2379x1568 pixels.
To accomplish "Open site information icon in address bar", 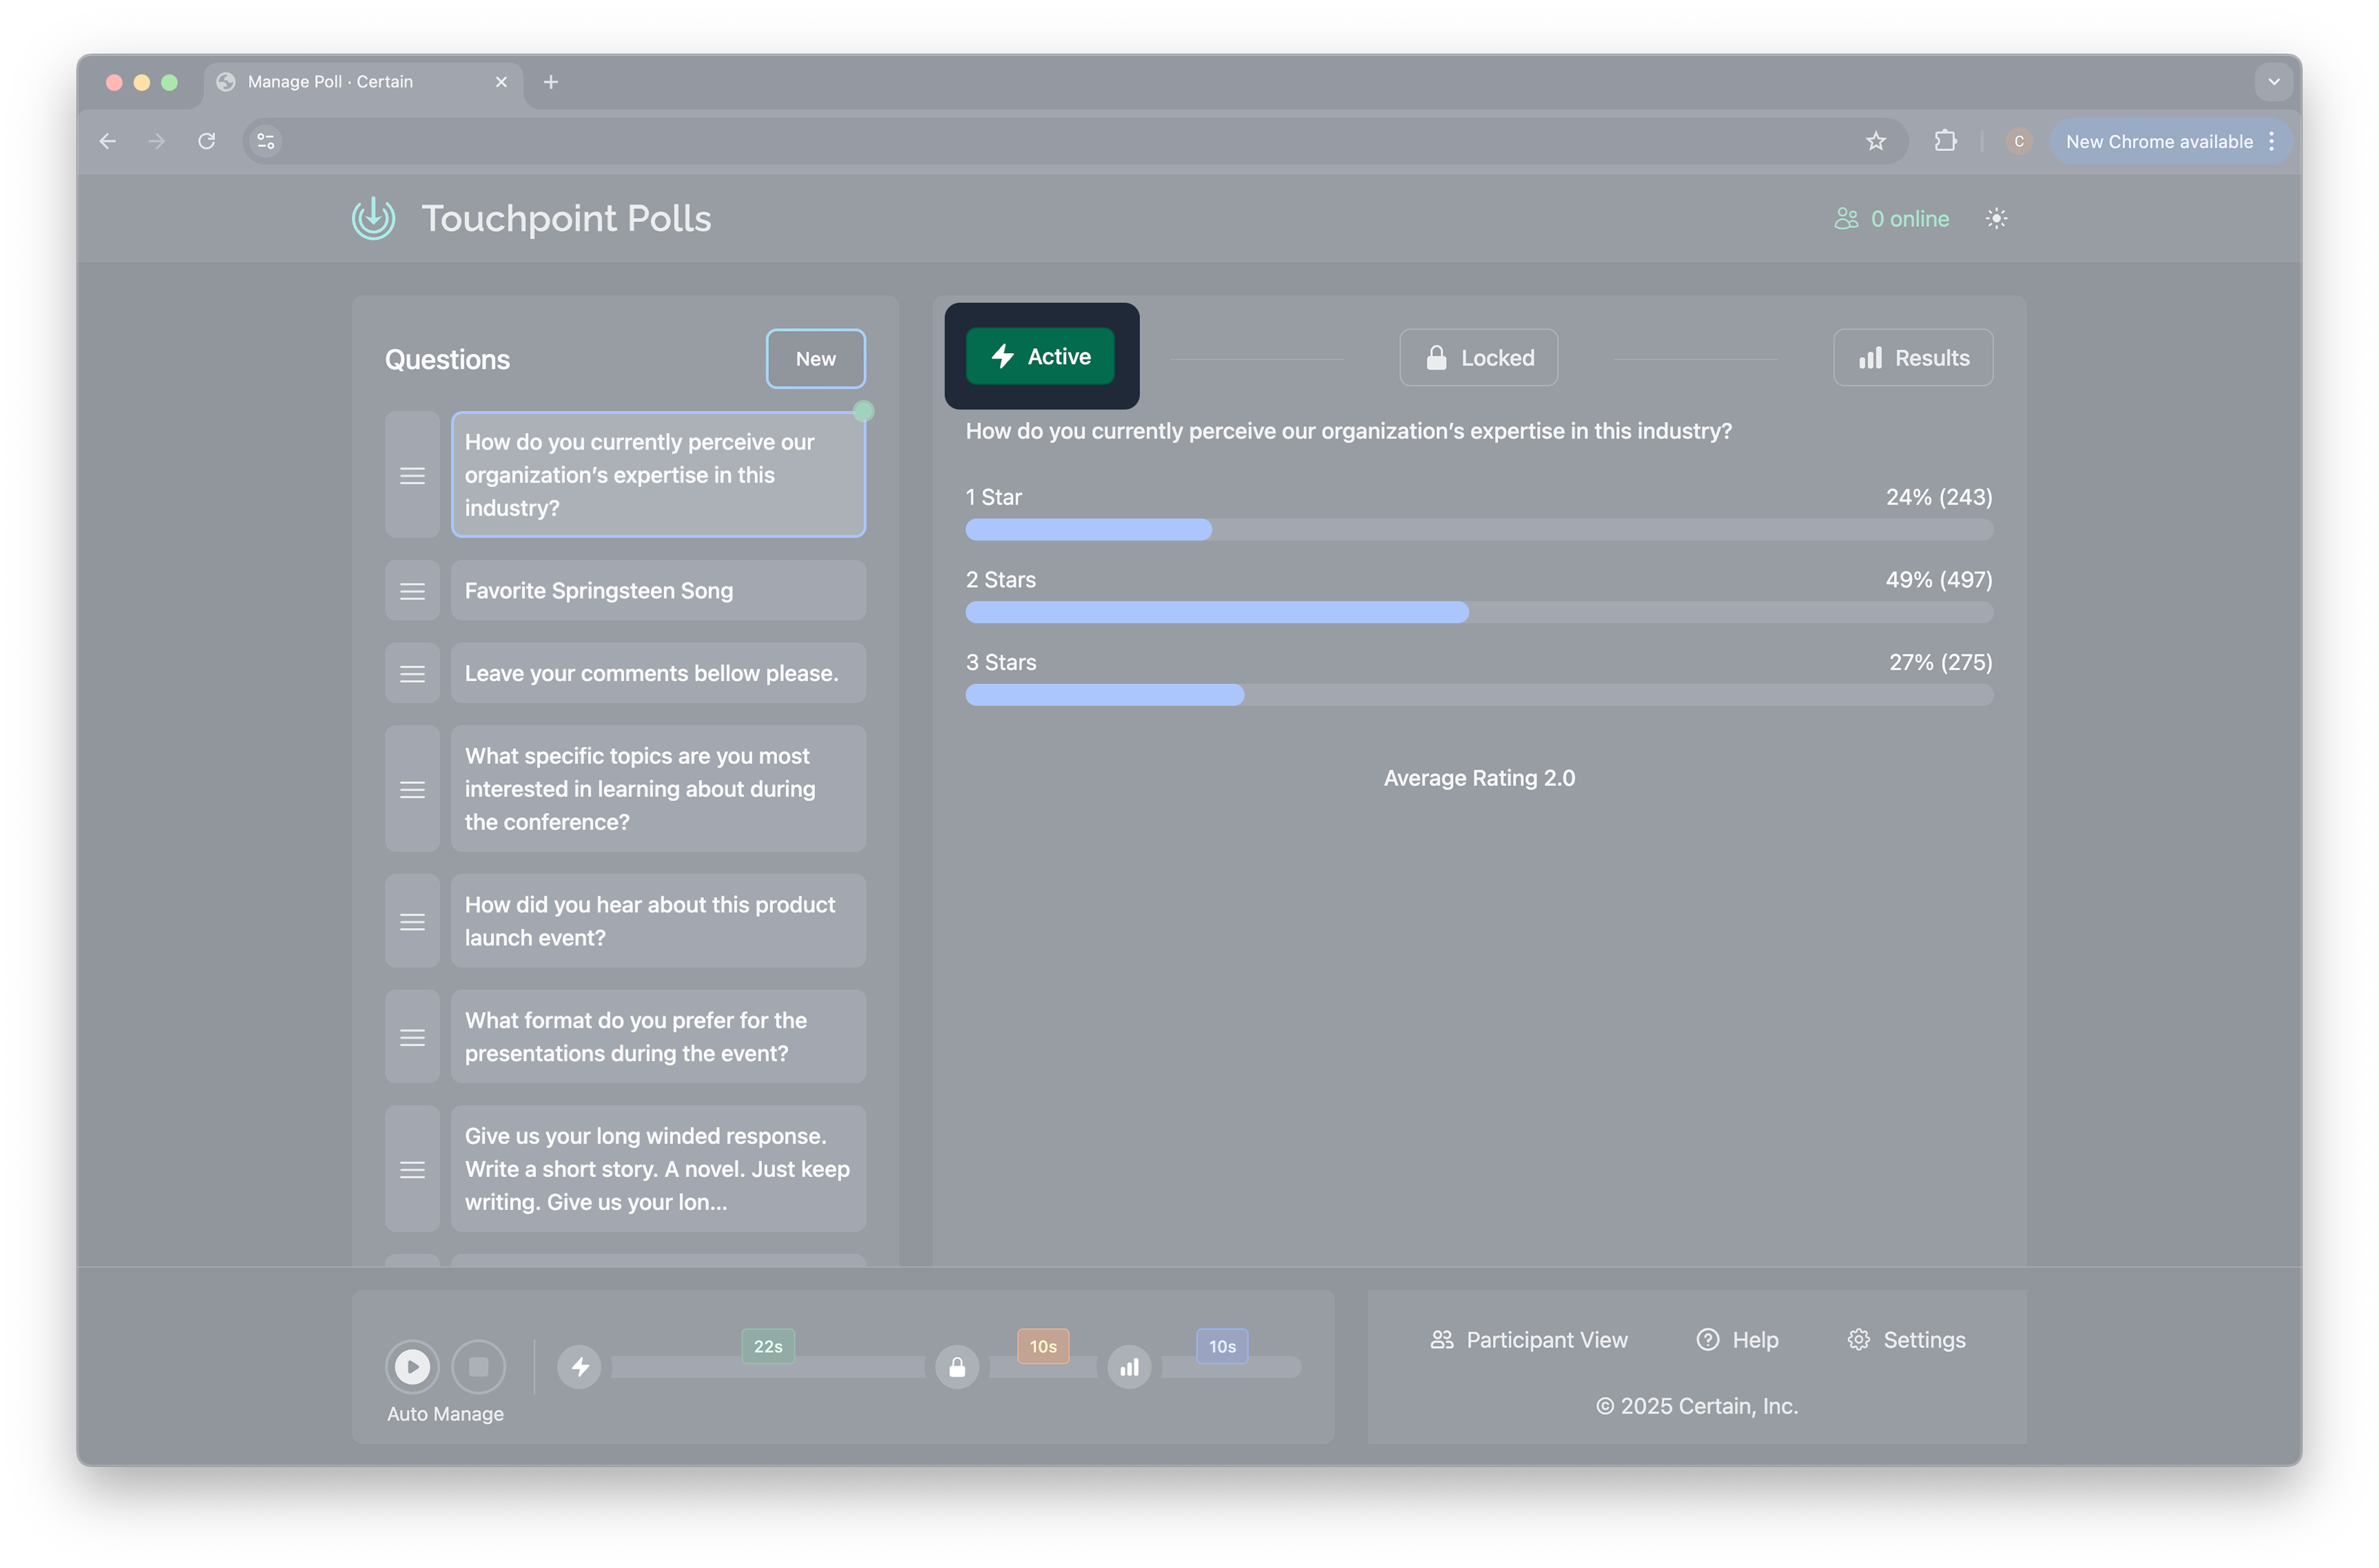I will (266, 141).
